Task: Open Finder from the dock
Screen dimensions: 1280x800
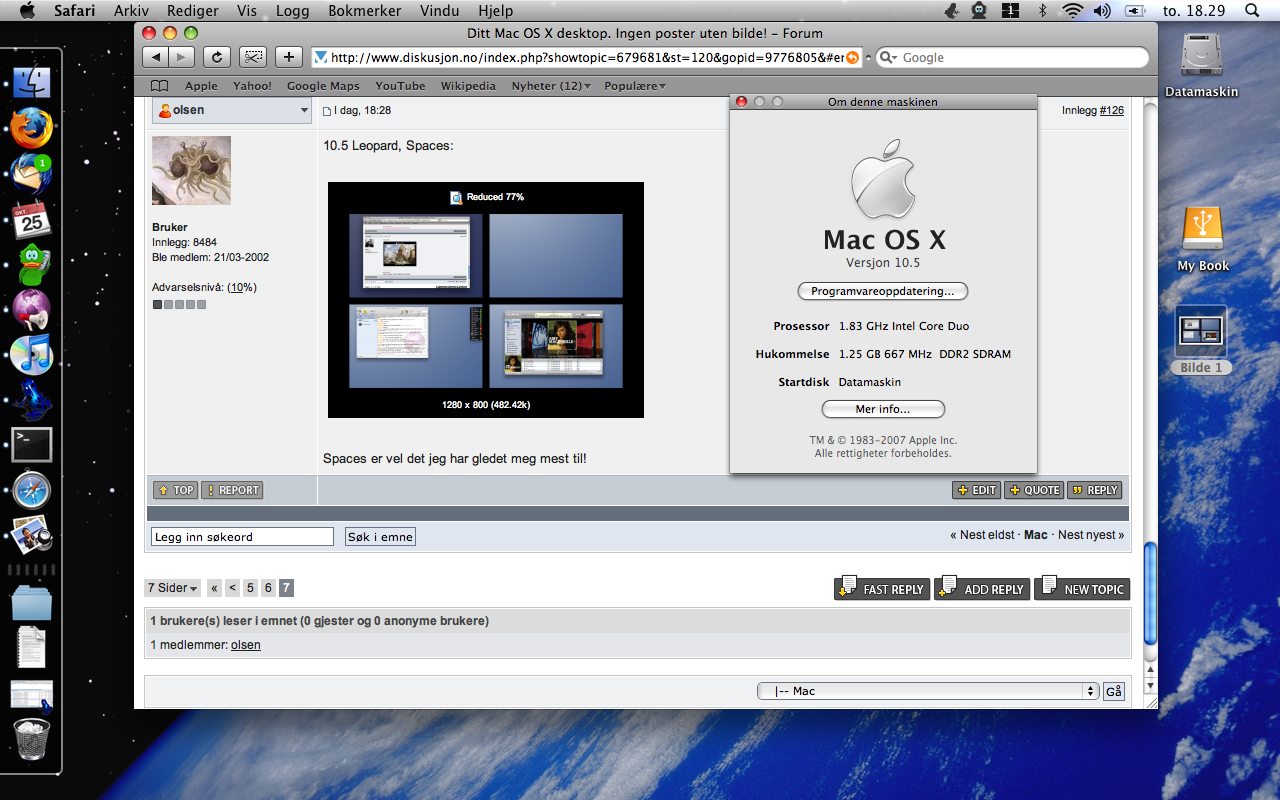Action: pyautogui.click(x=31, y=84)
